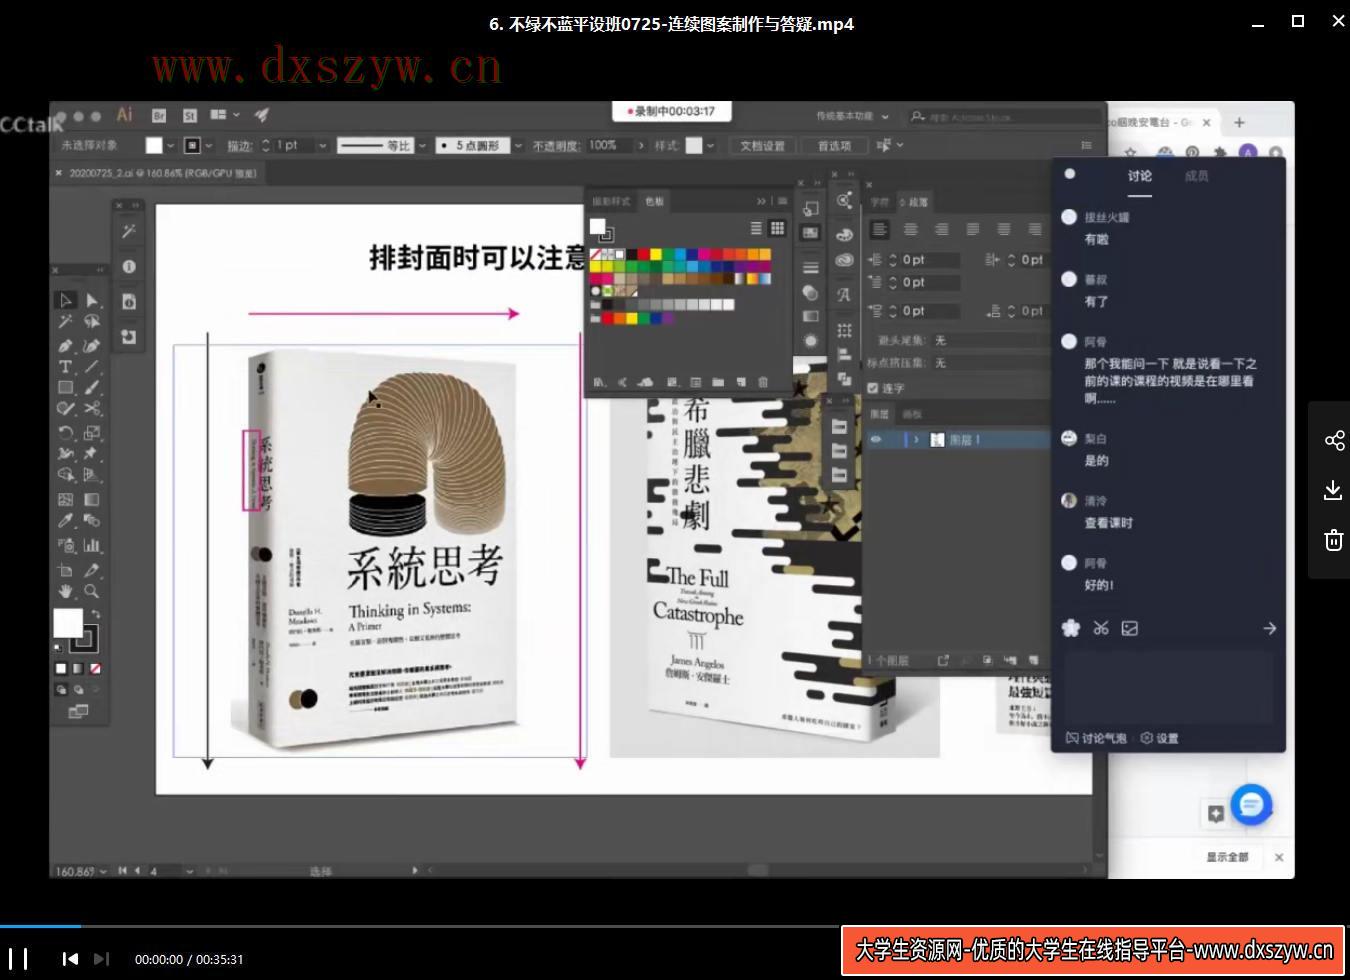
Task: Open the info panel icon in dock
Action: click(129, 267)
